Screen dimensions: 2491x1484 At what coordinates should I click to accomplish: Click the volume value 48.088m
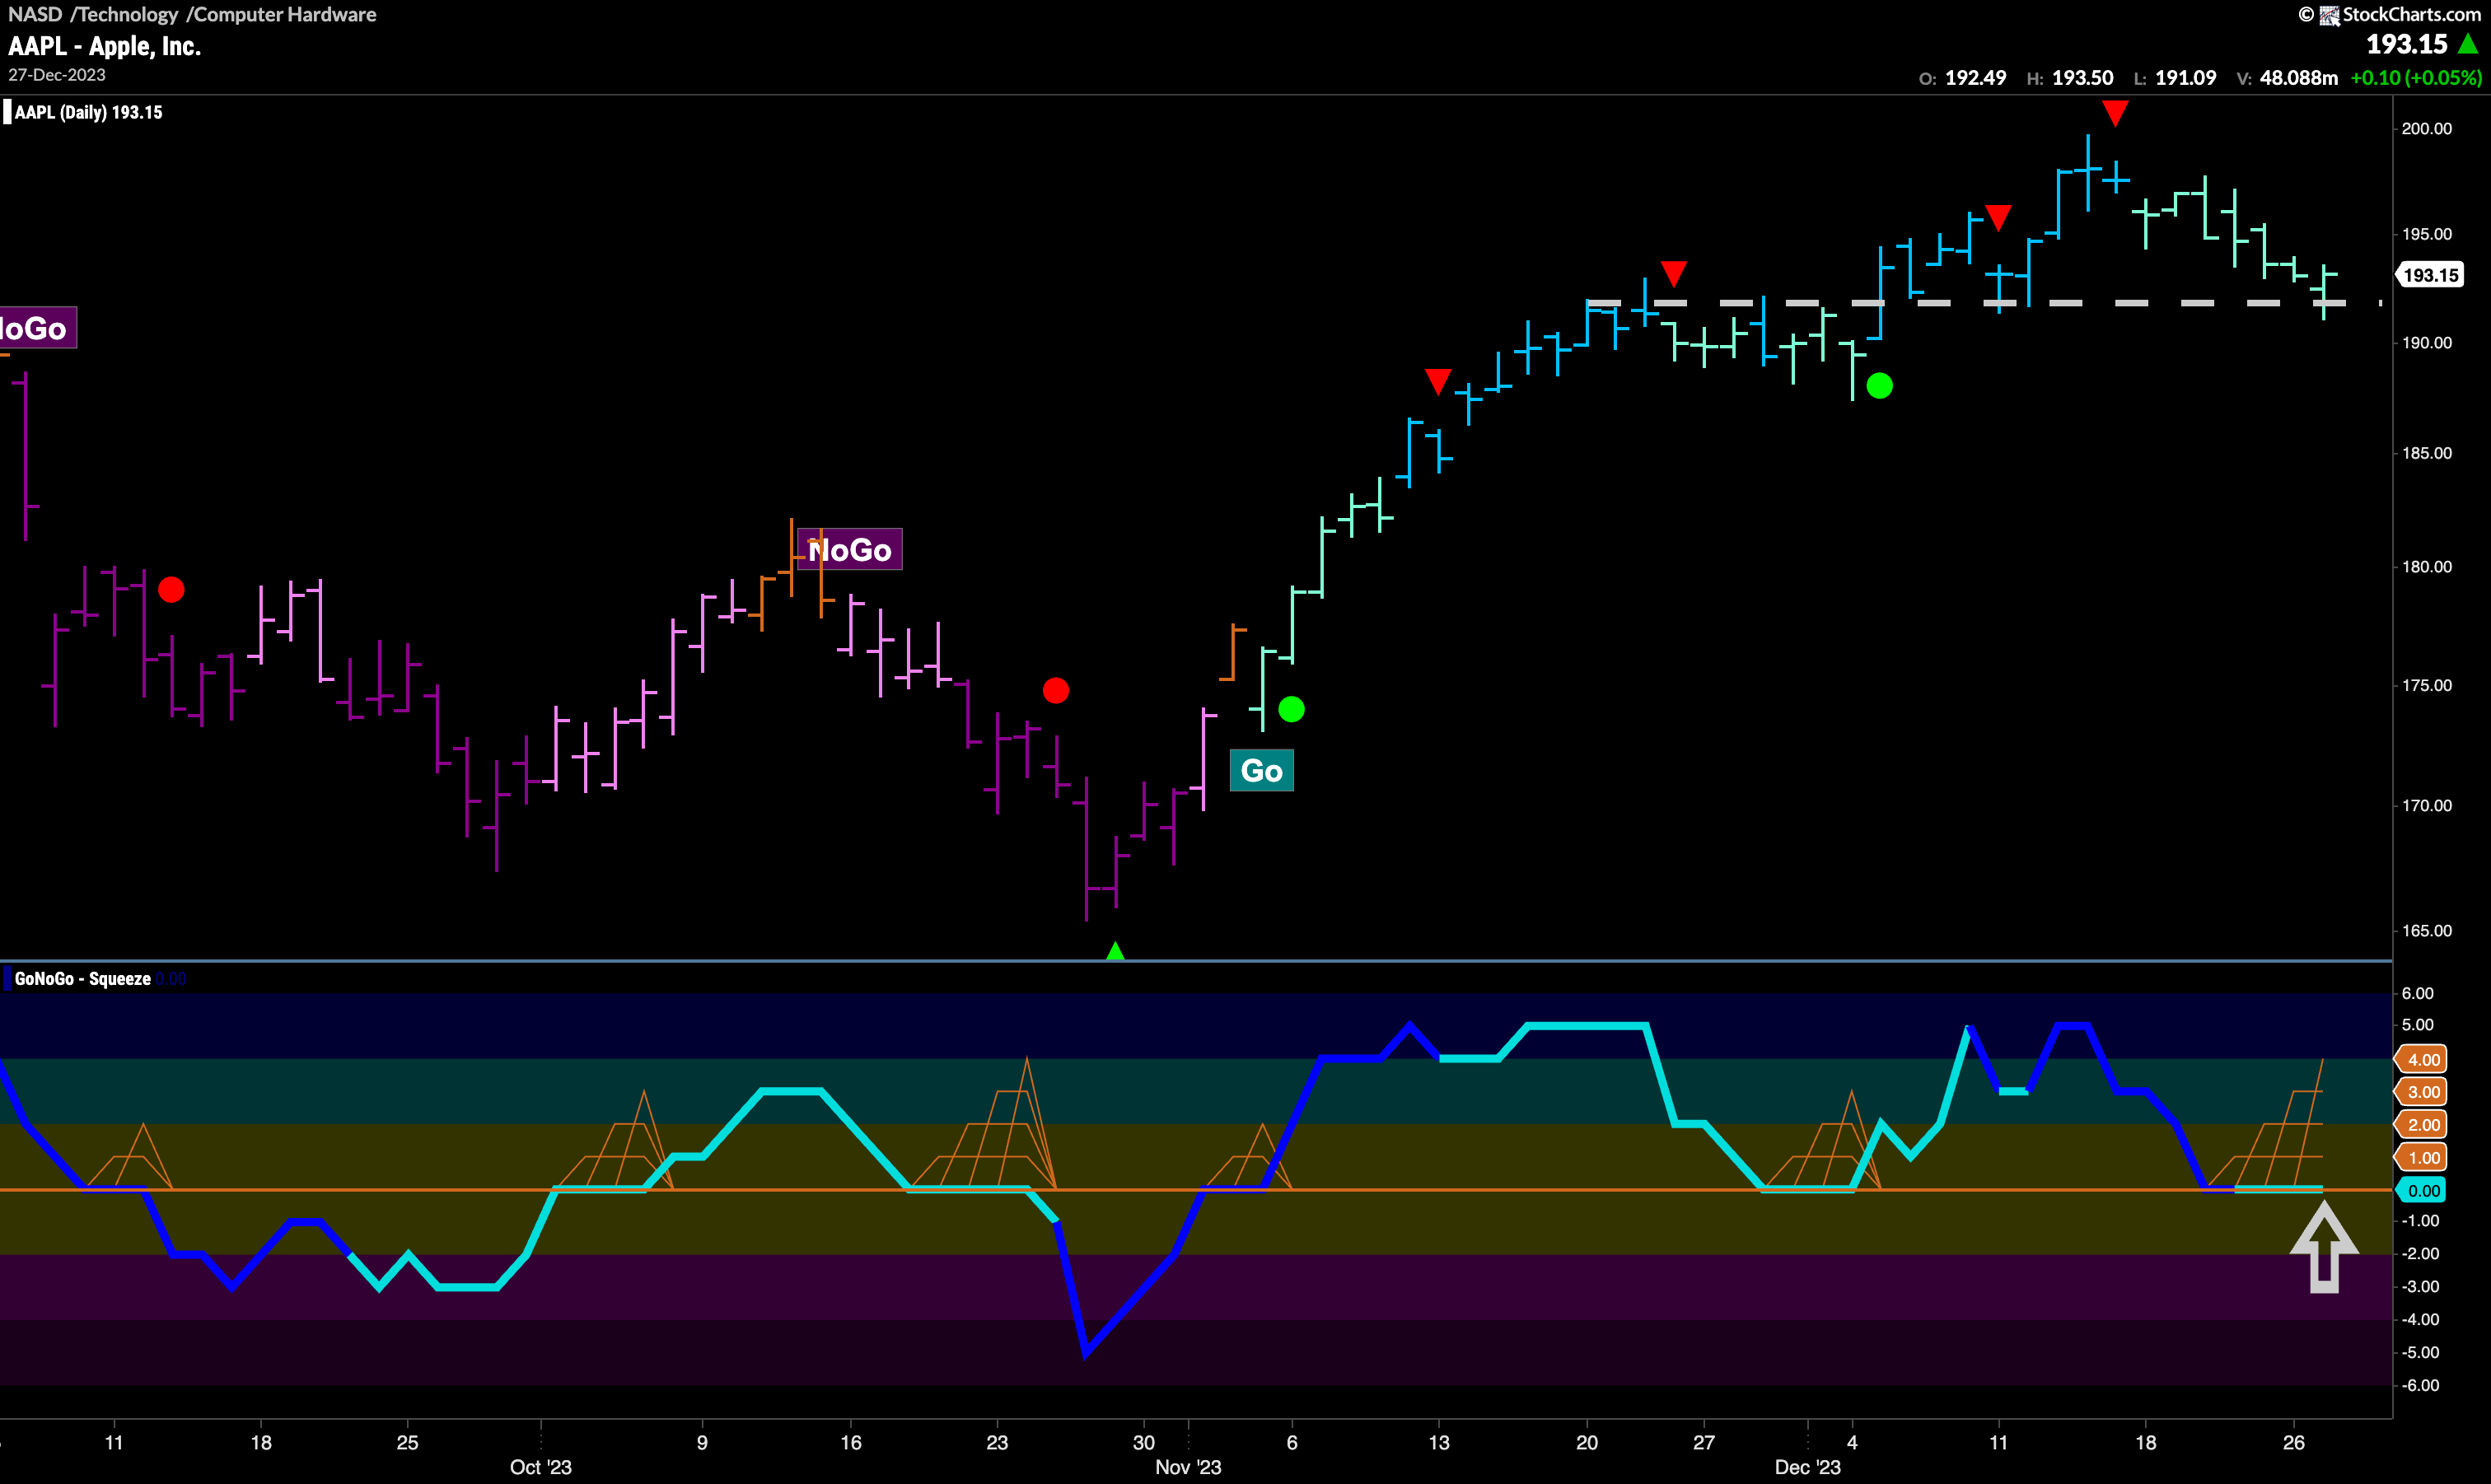[x=2298, y=77]
